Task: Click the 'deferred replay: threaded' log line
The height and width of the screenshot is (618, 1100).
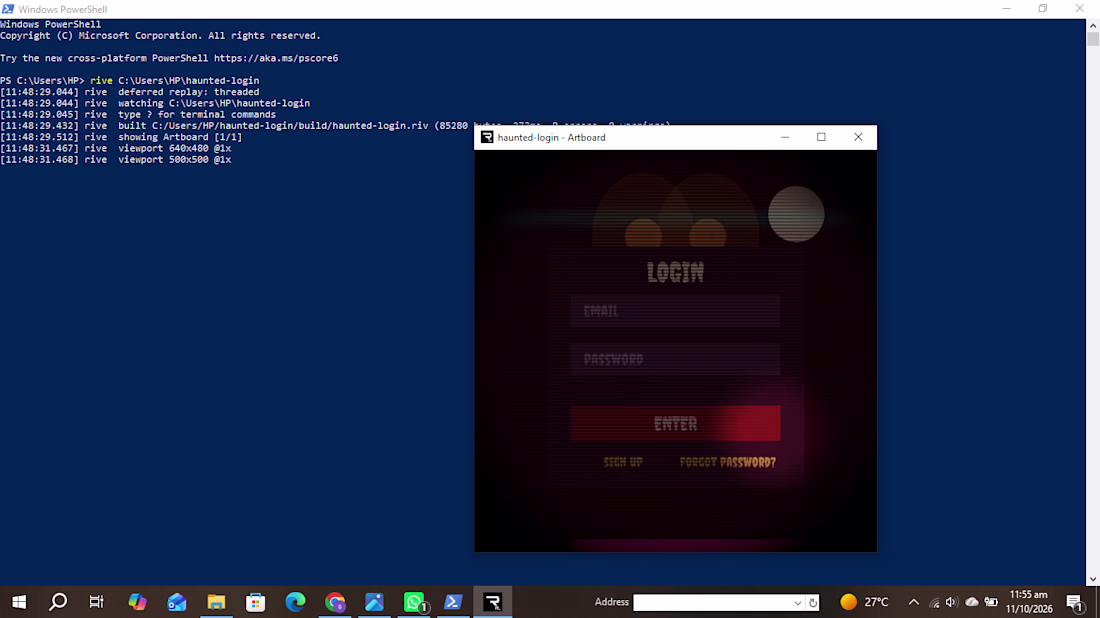Action: [130, 92]
